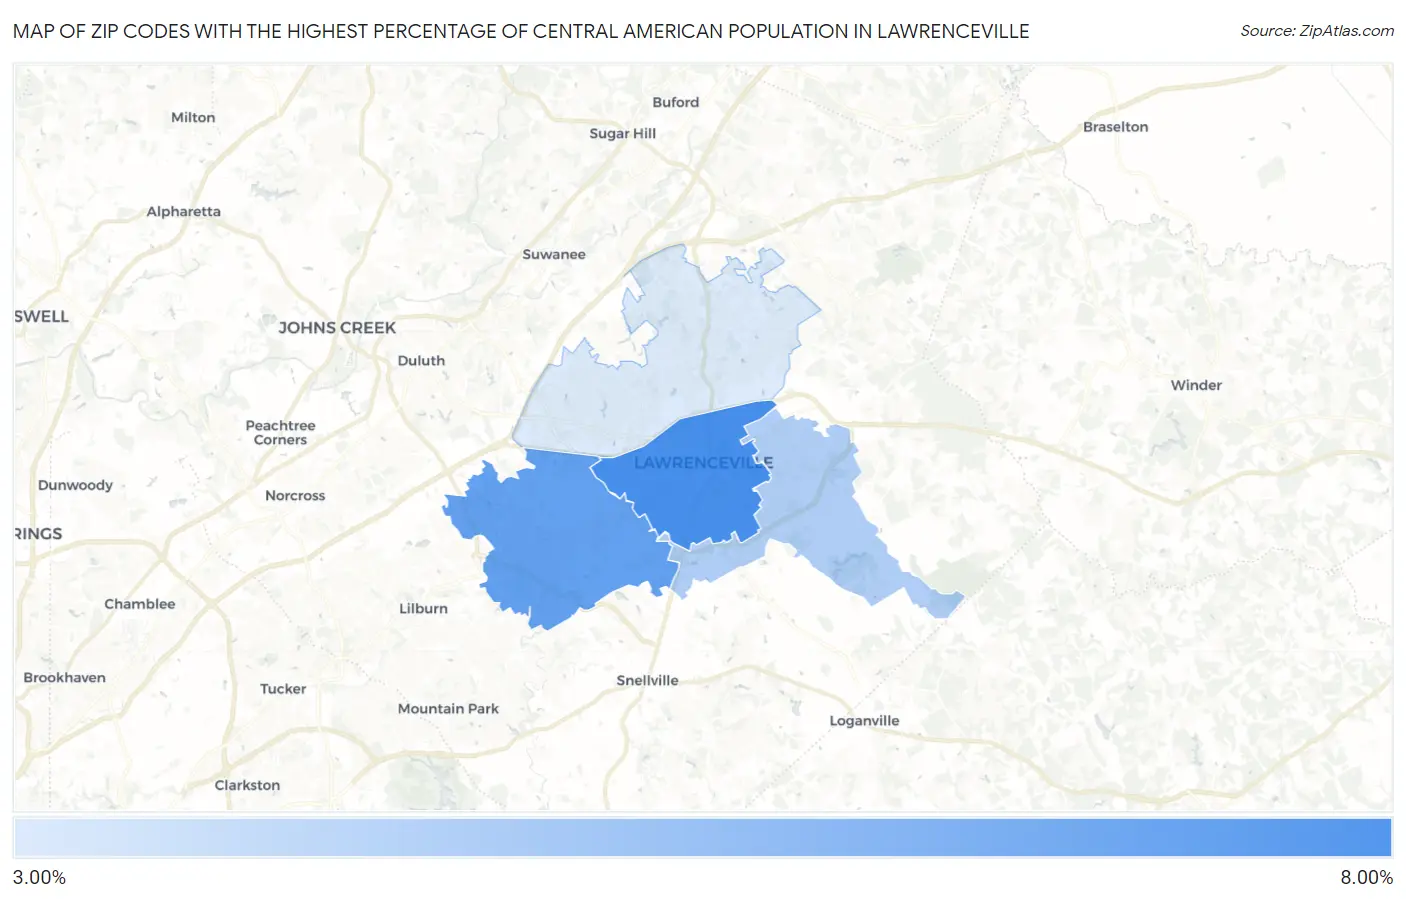
Task: Click the 8.00% legend maximum label
Action: coord(1366,877)
